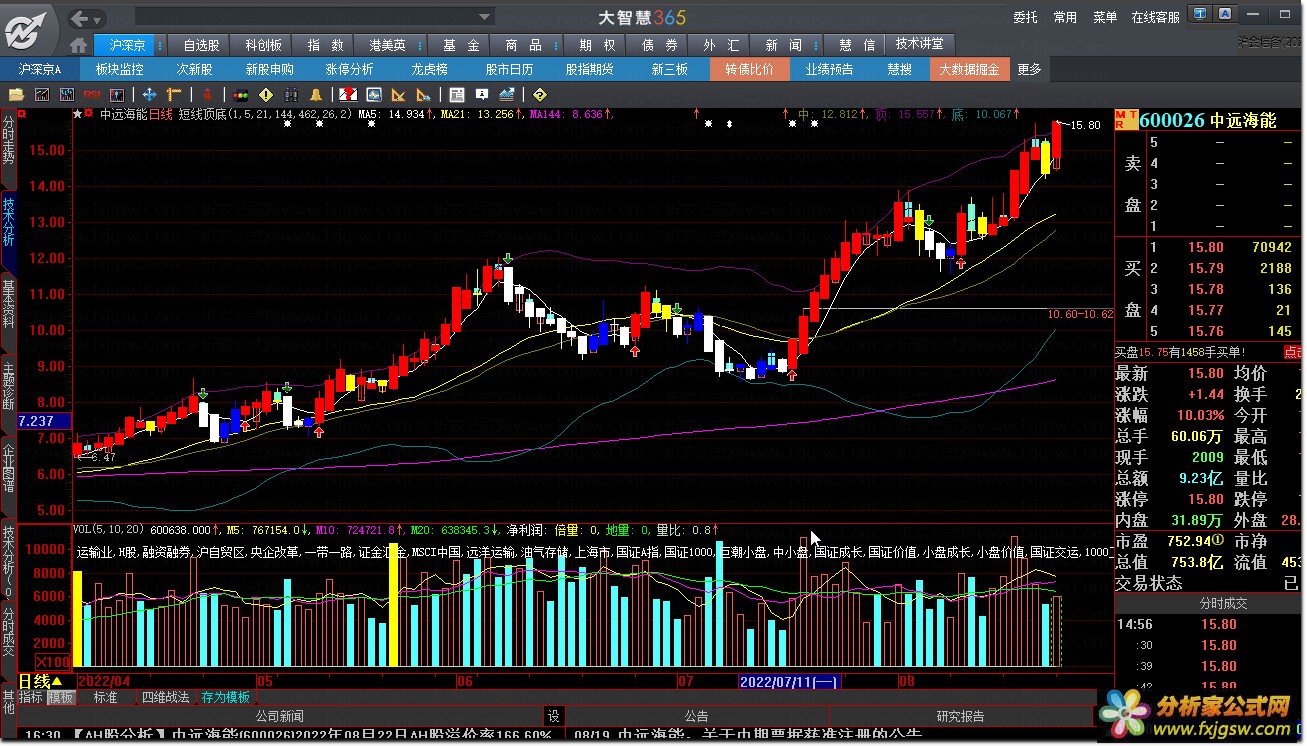The height and width of the screenshot is (746, 1307).
Task: Open the binoculars search tool
Action: 291,95
